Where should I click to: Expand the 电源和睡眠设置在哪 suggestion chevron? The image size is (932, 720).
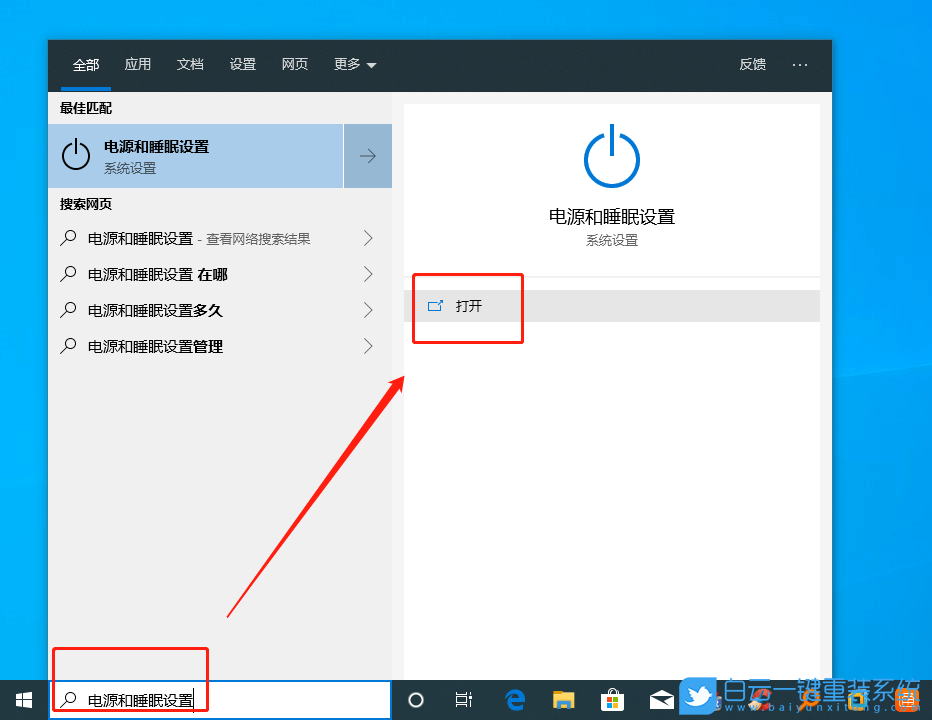(367, 274)
